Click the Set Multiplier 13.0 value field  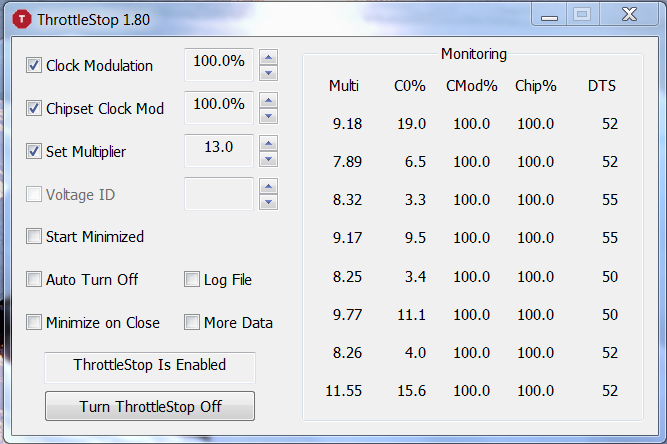click(x=219, y=151)
